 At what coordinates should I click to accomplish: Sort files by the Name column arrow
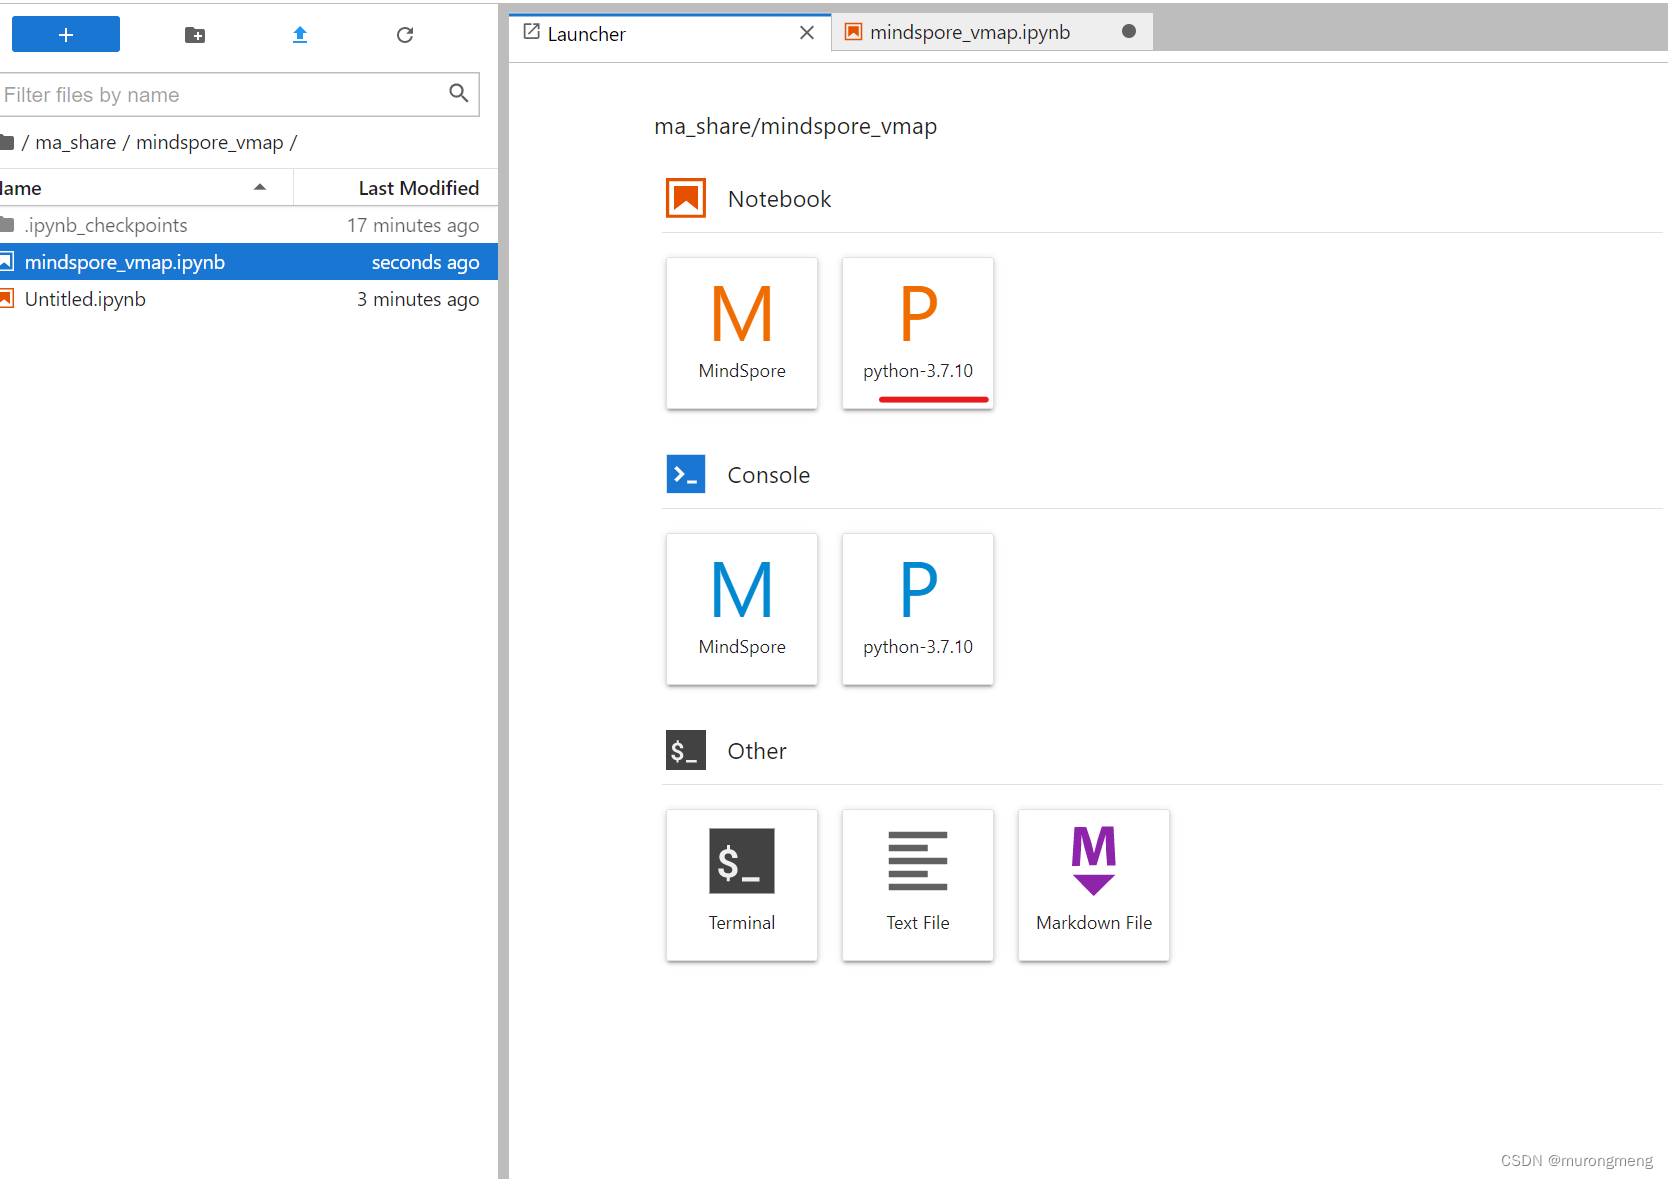tap(260, 187)
